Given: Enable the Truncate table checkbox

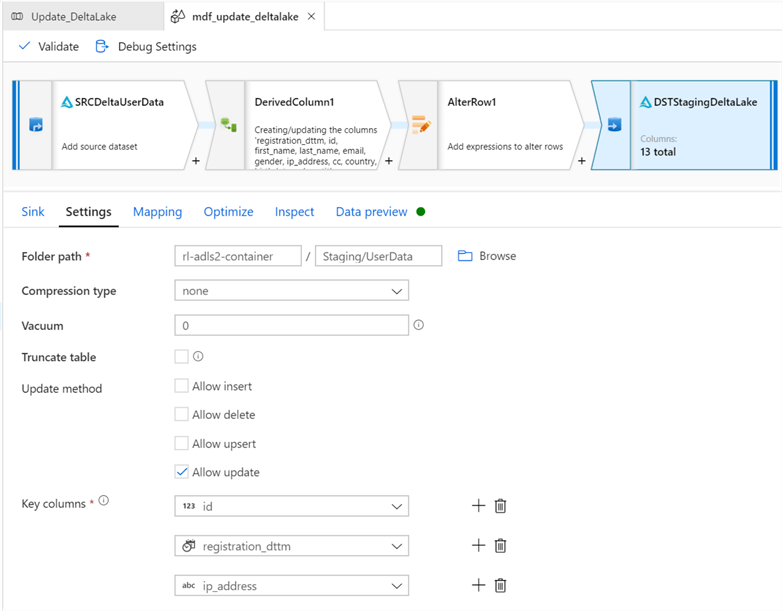Looking at the screenshot, I should pos(181,356).
